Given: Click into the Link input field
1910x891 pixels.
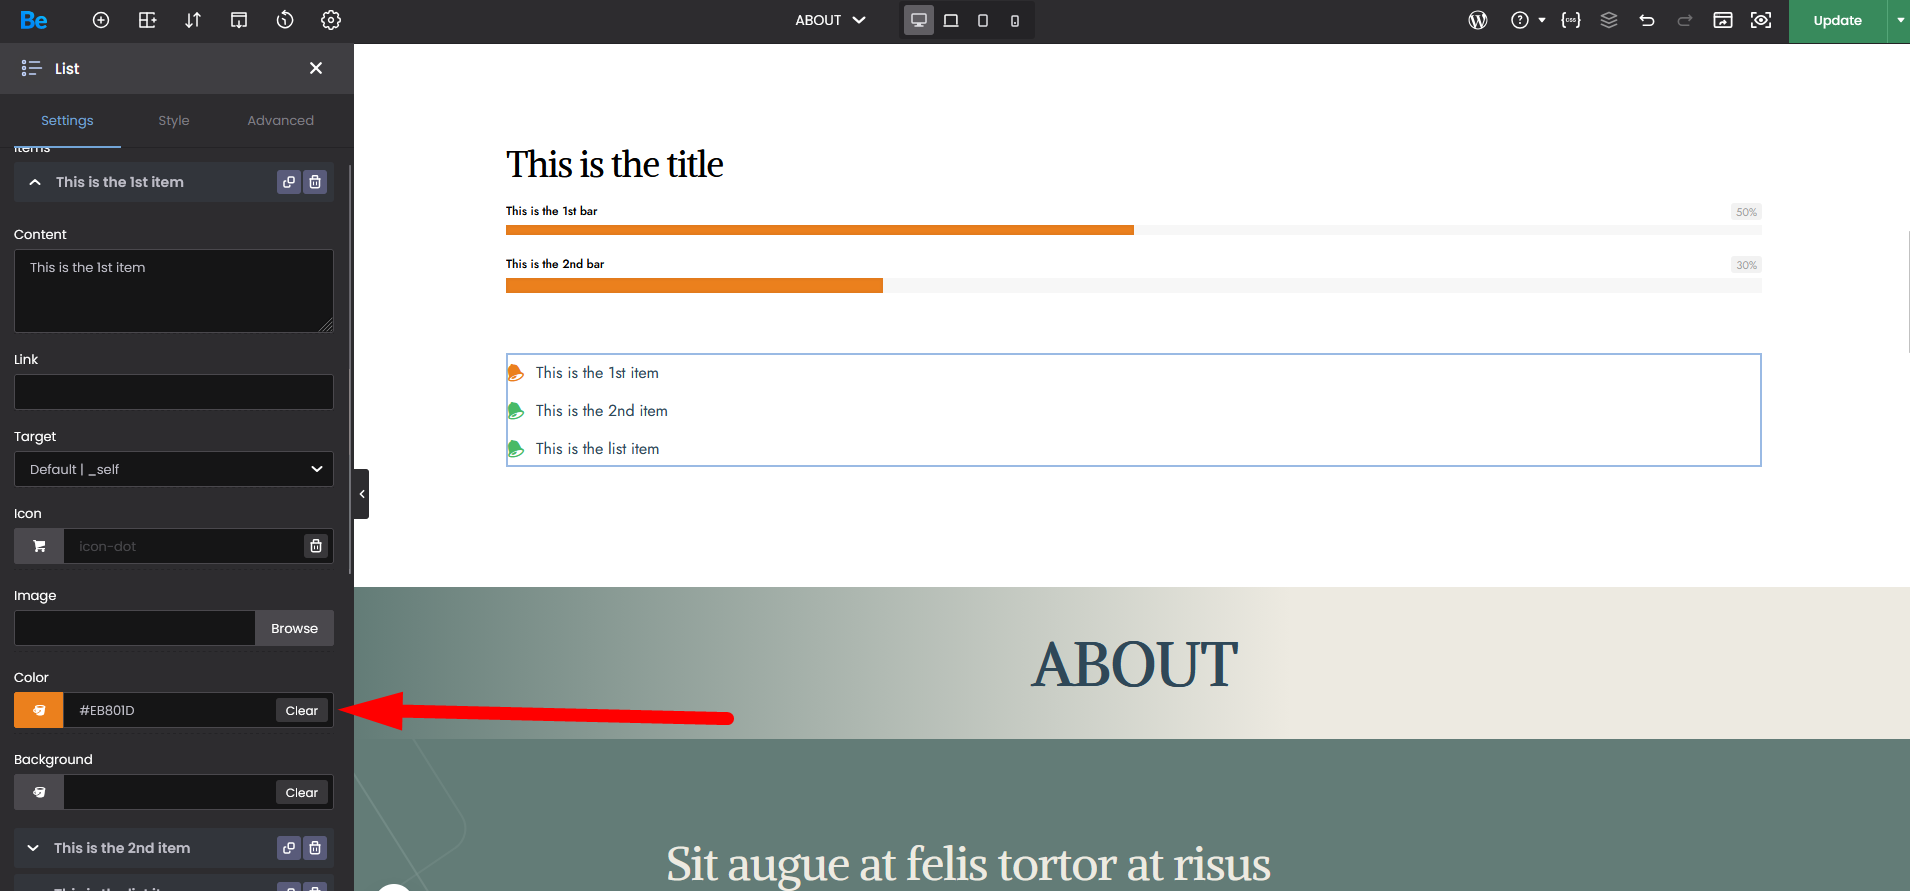Looking at the screenshot, I should tap(174, 392).
